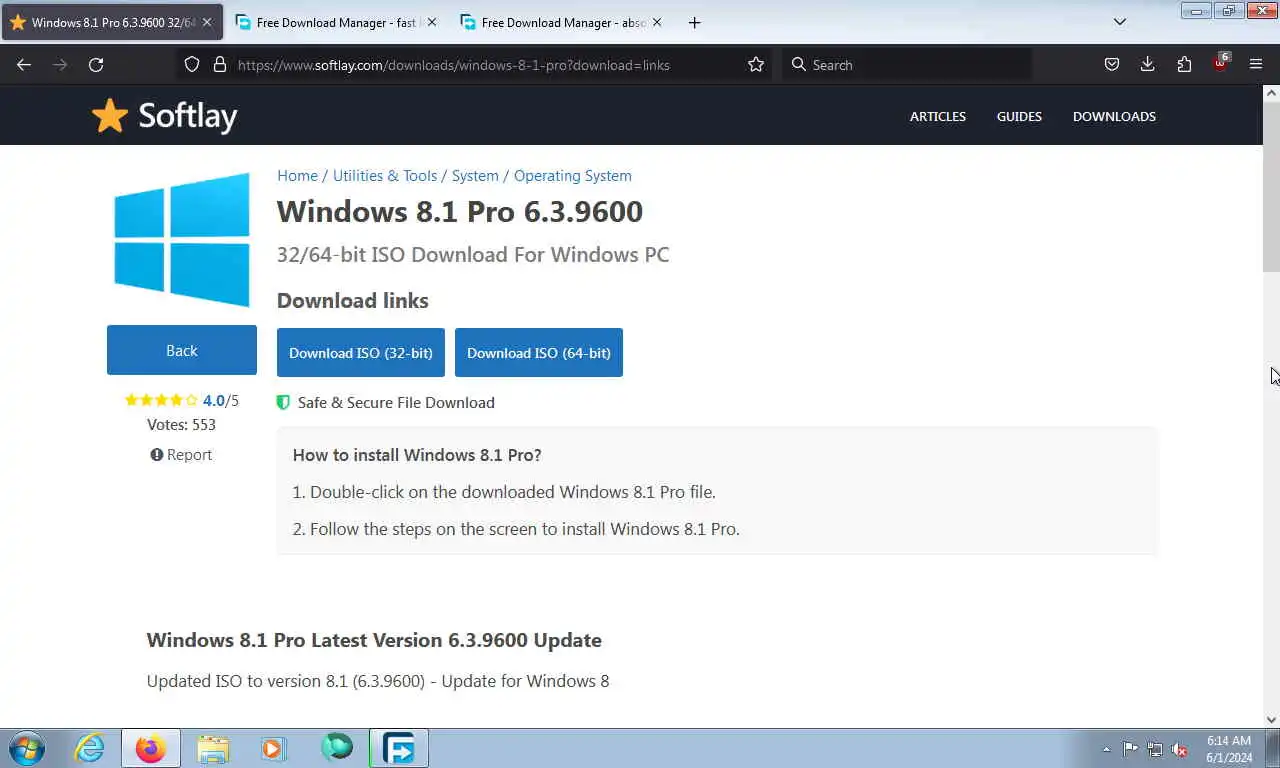List all tabs dropdown arrow

(x=1120, y=22)
